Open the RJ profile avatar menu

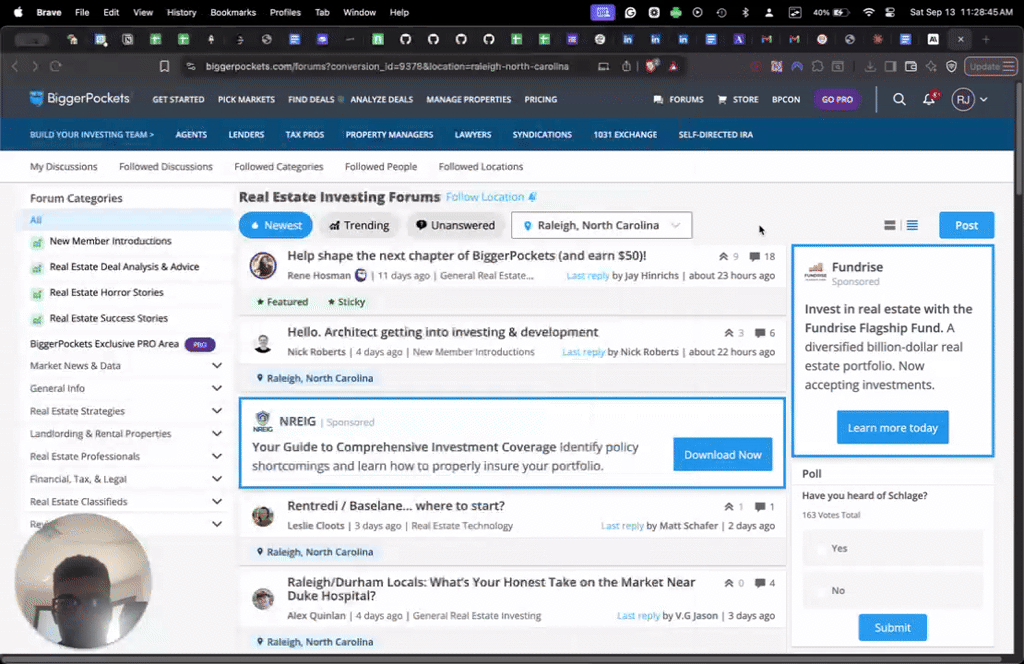tap(963, 99)
